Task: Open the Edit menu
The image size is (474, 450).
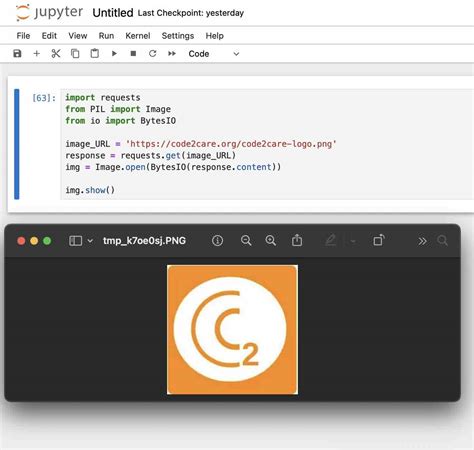Action: point(49,36)
